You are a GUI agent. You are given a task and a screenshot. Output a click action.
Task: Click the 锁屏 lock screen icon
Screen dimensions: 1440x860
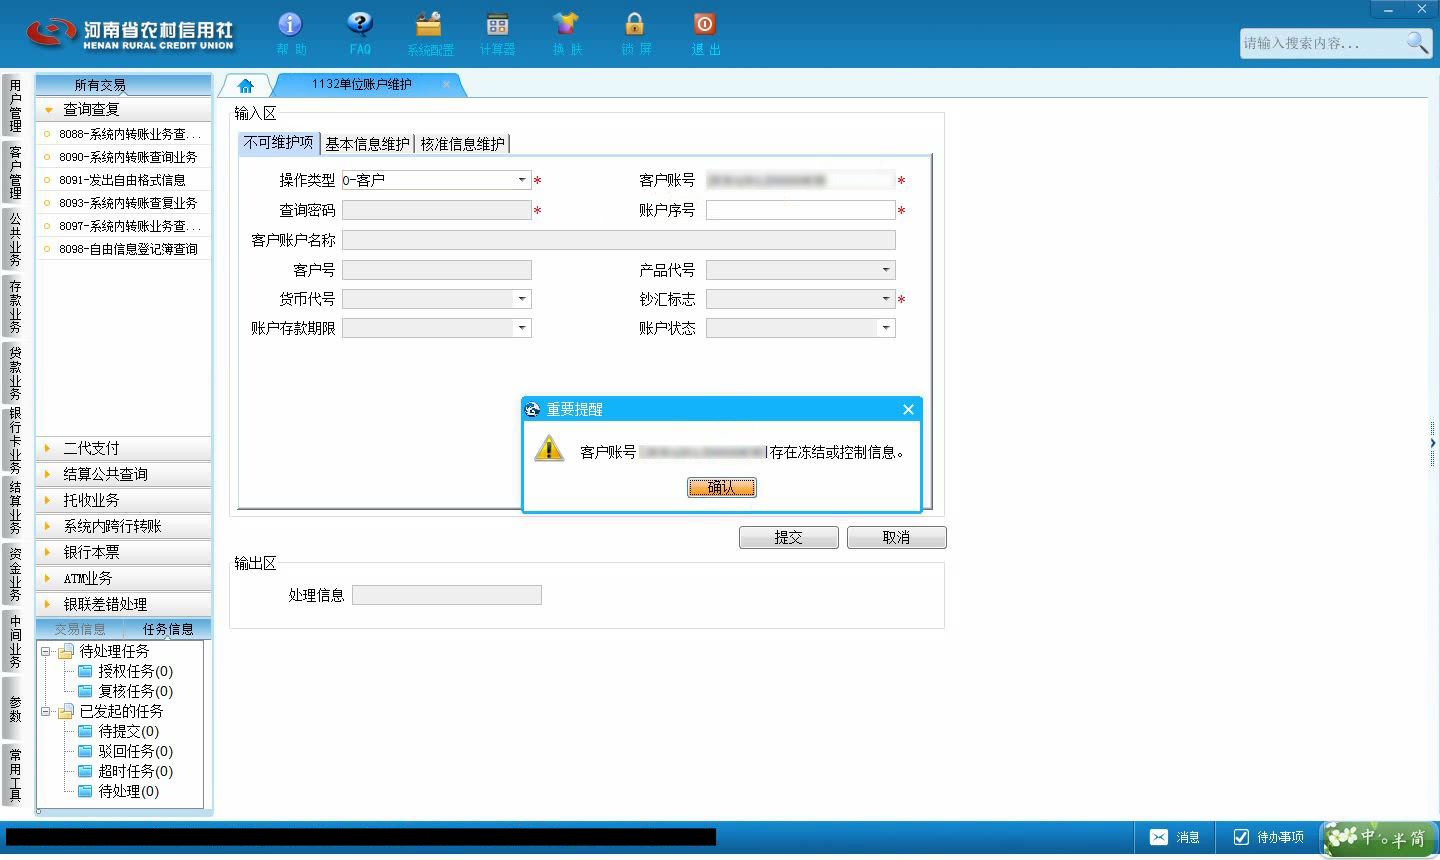pyautogui.click(x=635, y=33)
